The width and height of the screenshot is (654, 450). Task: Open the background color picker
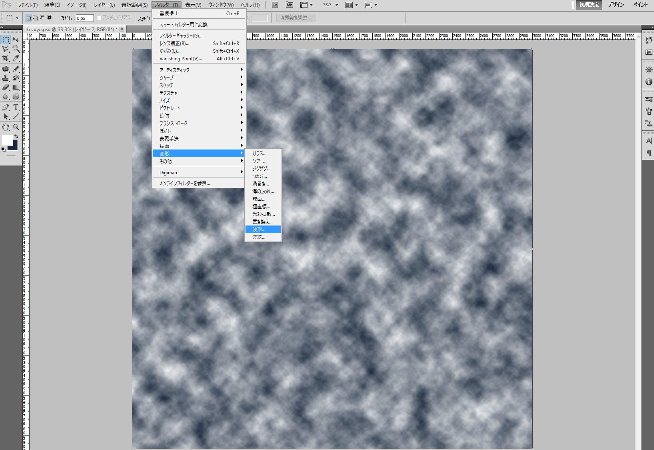14,146
